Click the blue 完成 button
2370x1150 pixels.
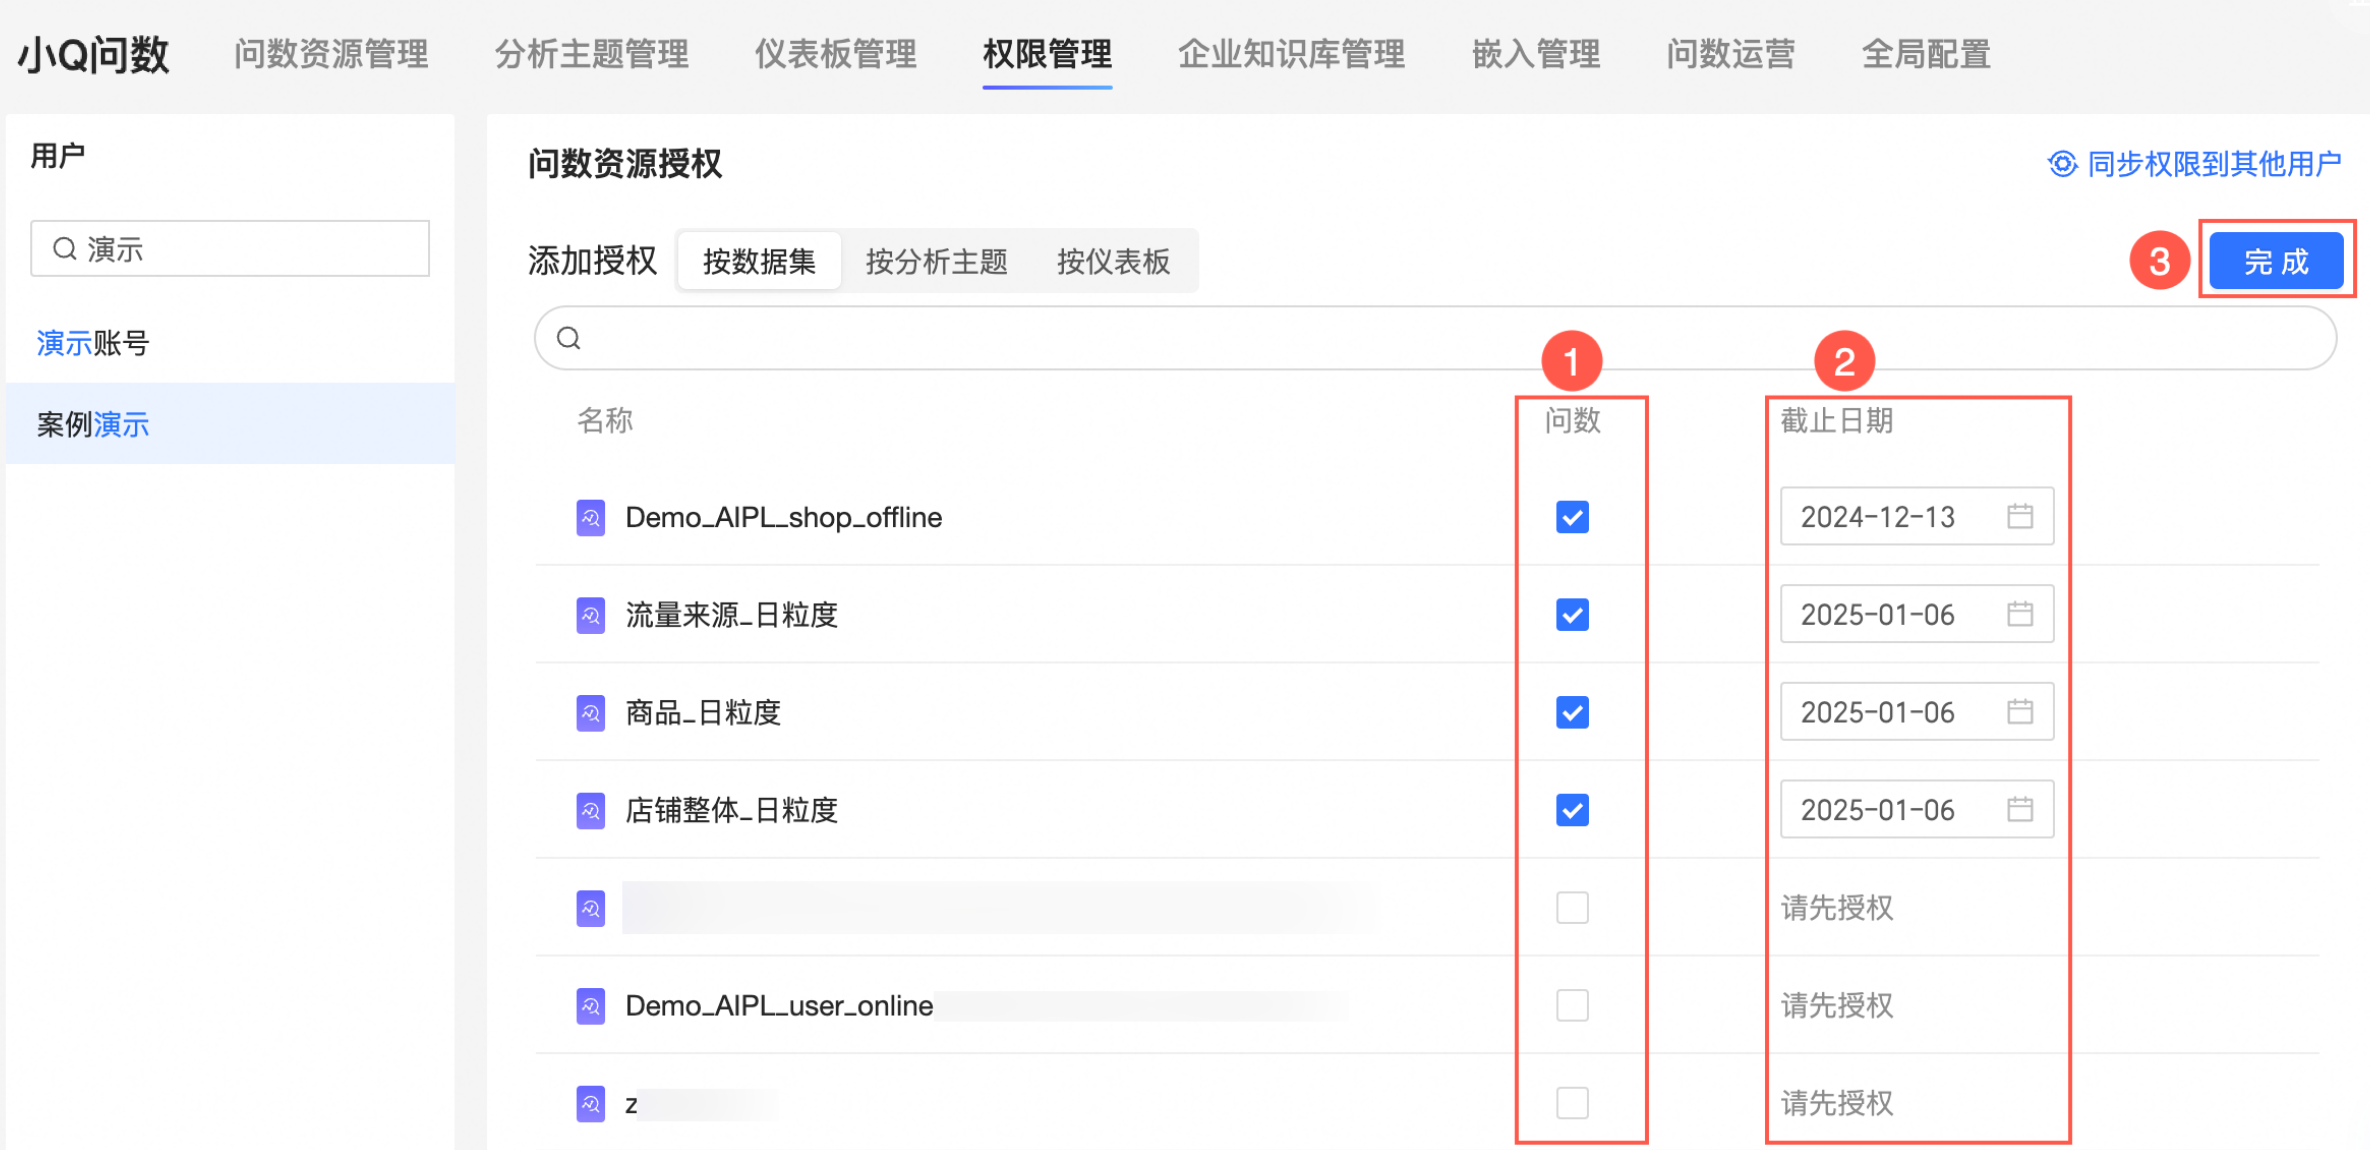[2276, 262]
